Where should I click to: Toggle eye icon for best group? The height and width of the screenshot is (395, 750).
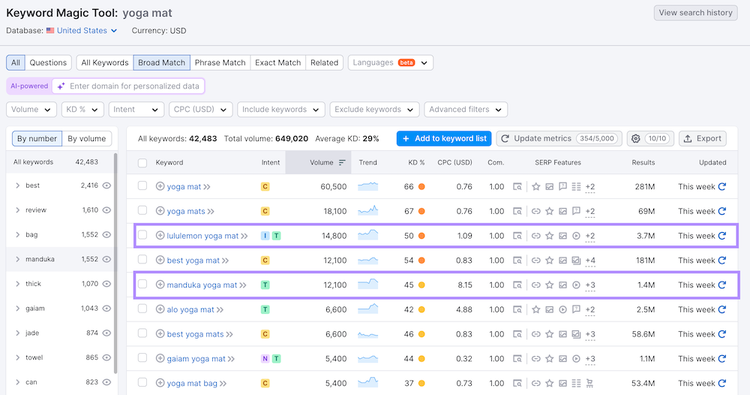(x=107, y=186)
